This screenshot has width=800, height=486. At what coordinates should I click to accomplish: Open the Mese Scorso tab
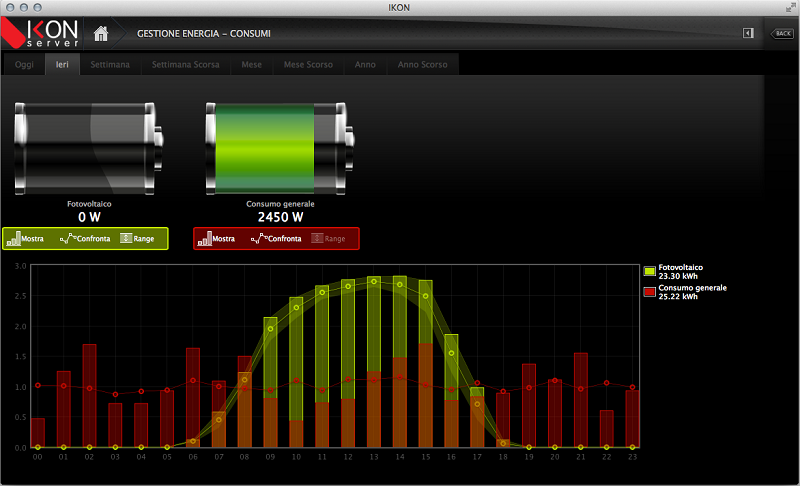[x=308, y=64]
